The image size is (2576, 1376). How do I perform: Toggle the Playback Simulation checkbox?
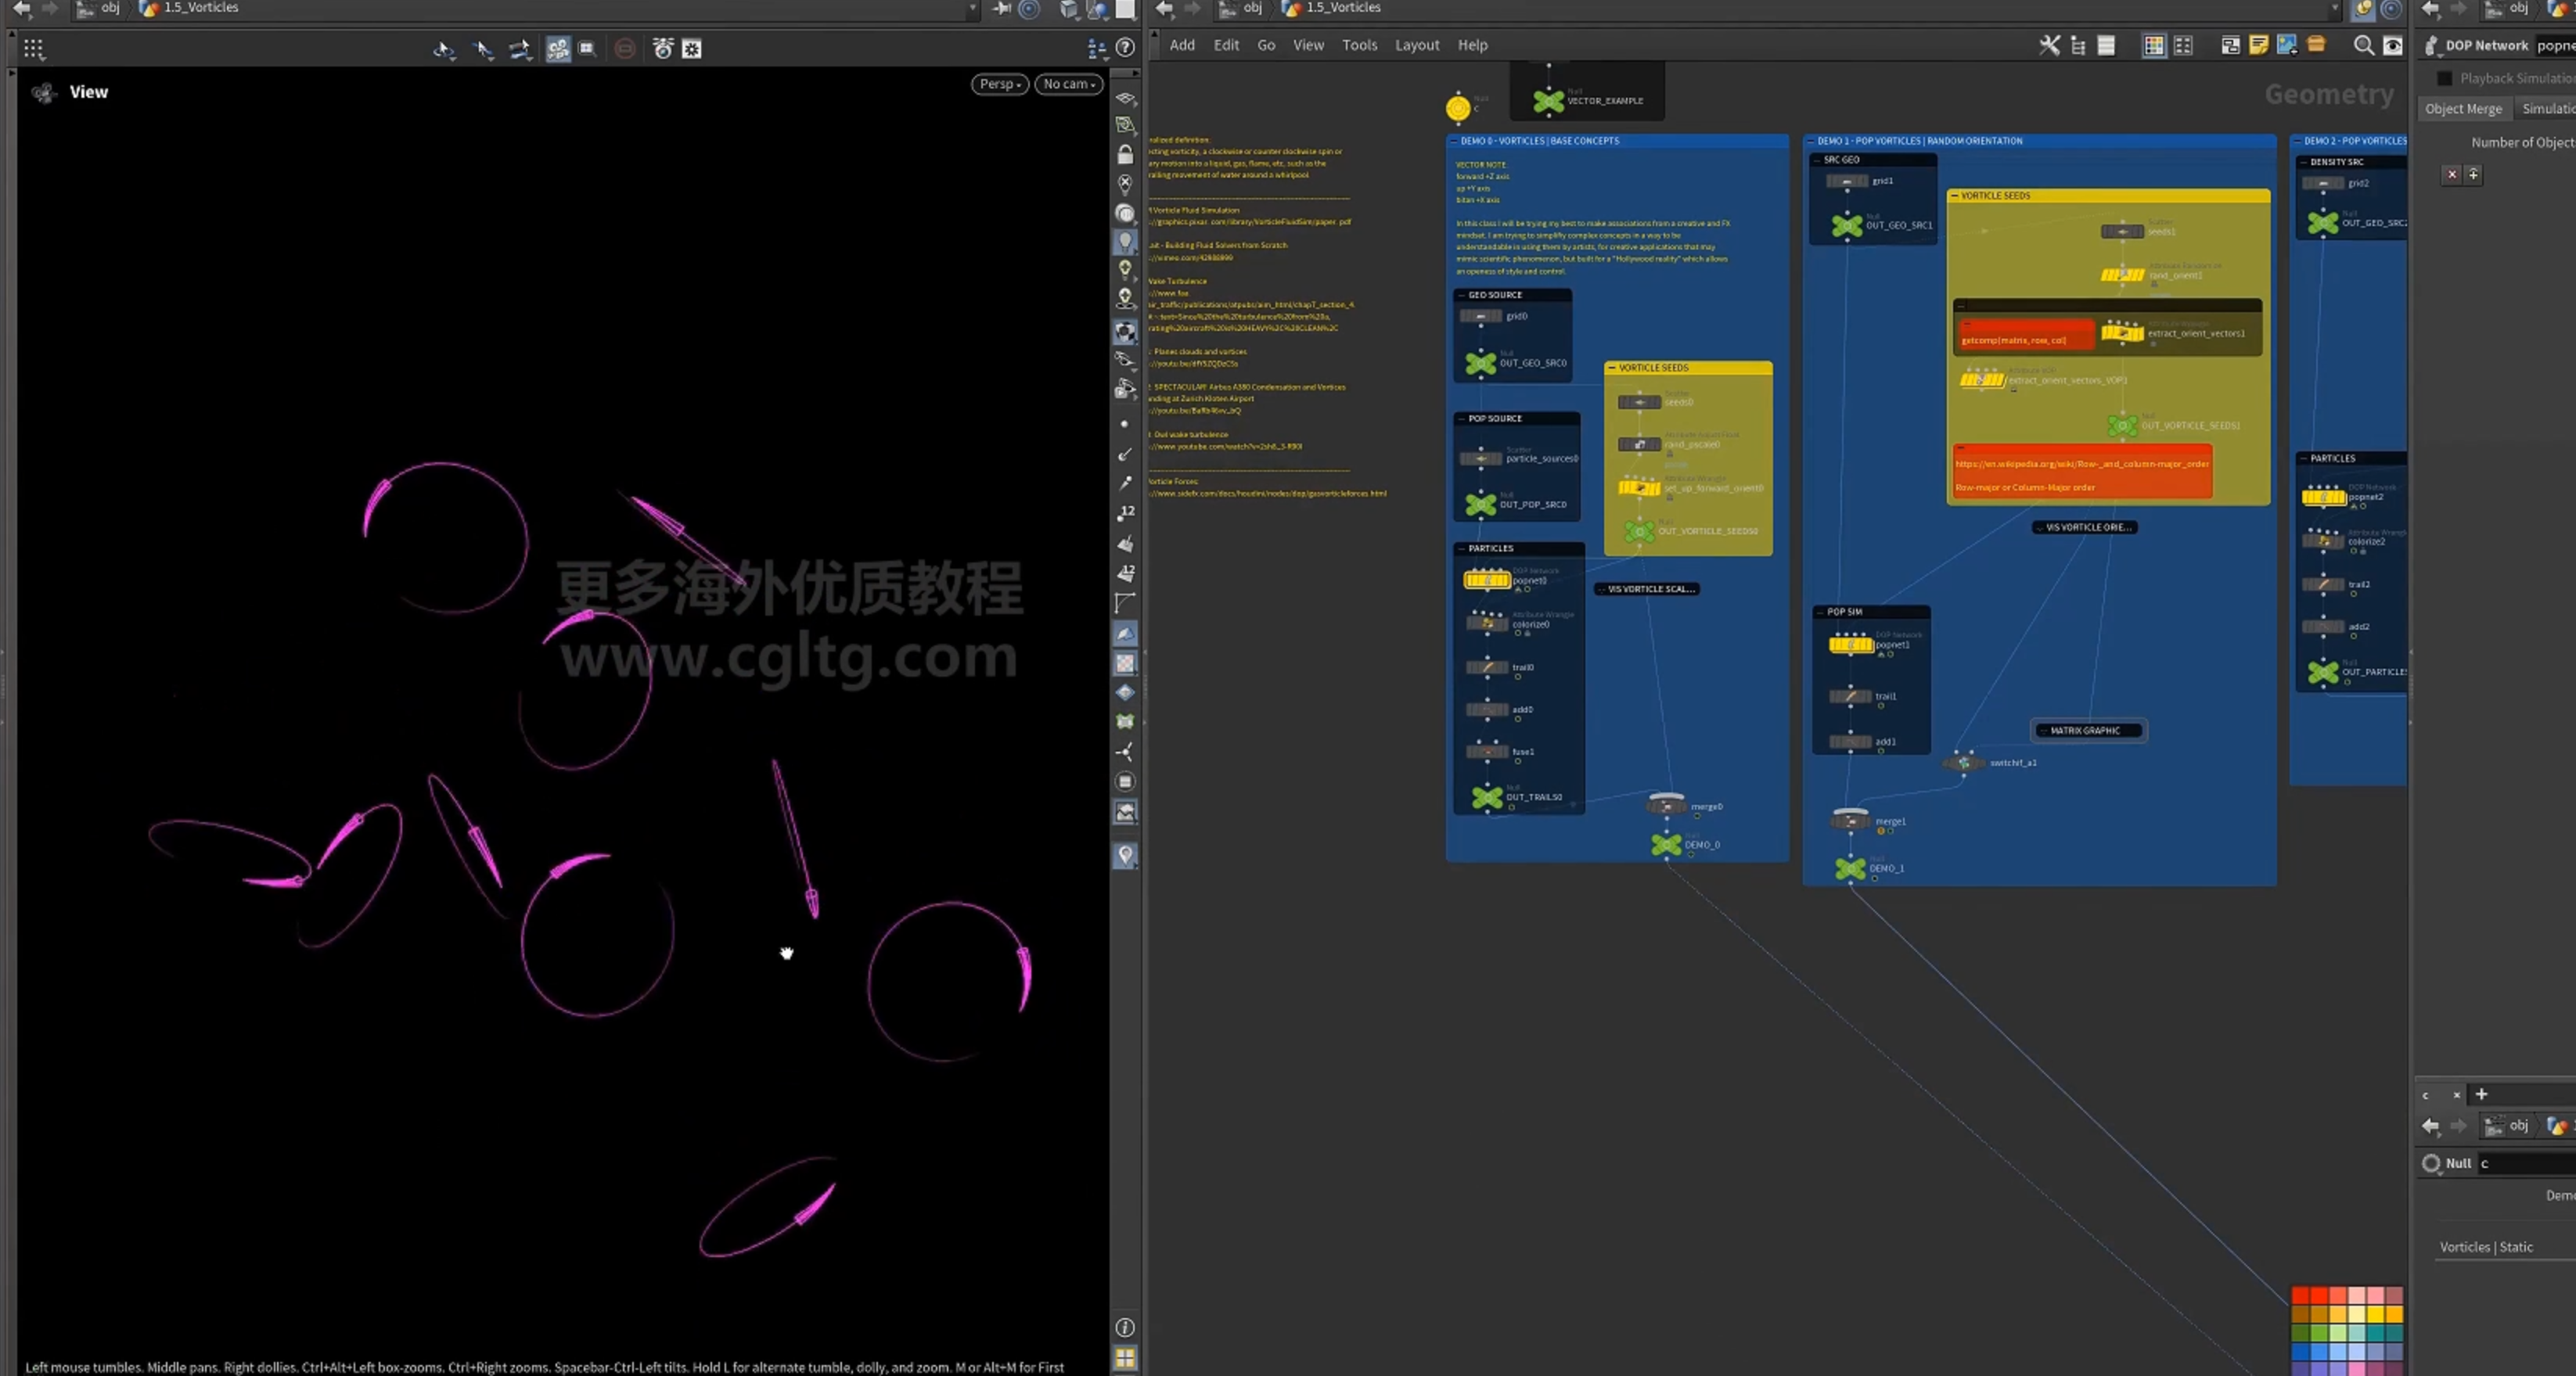(2445, 78)
